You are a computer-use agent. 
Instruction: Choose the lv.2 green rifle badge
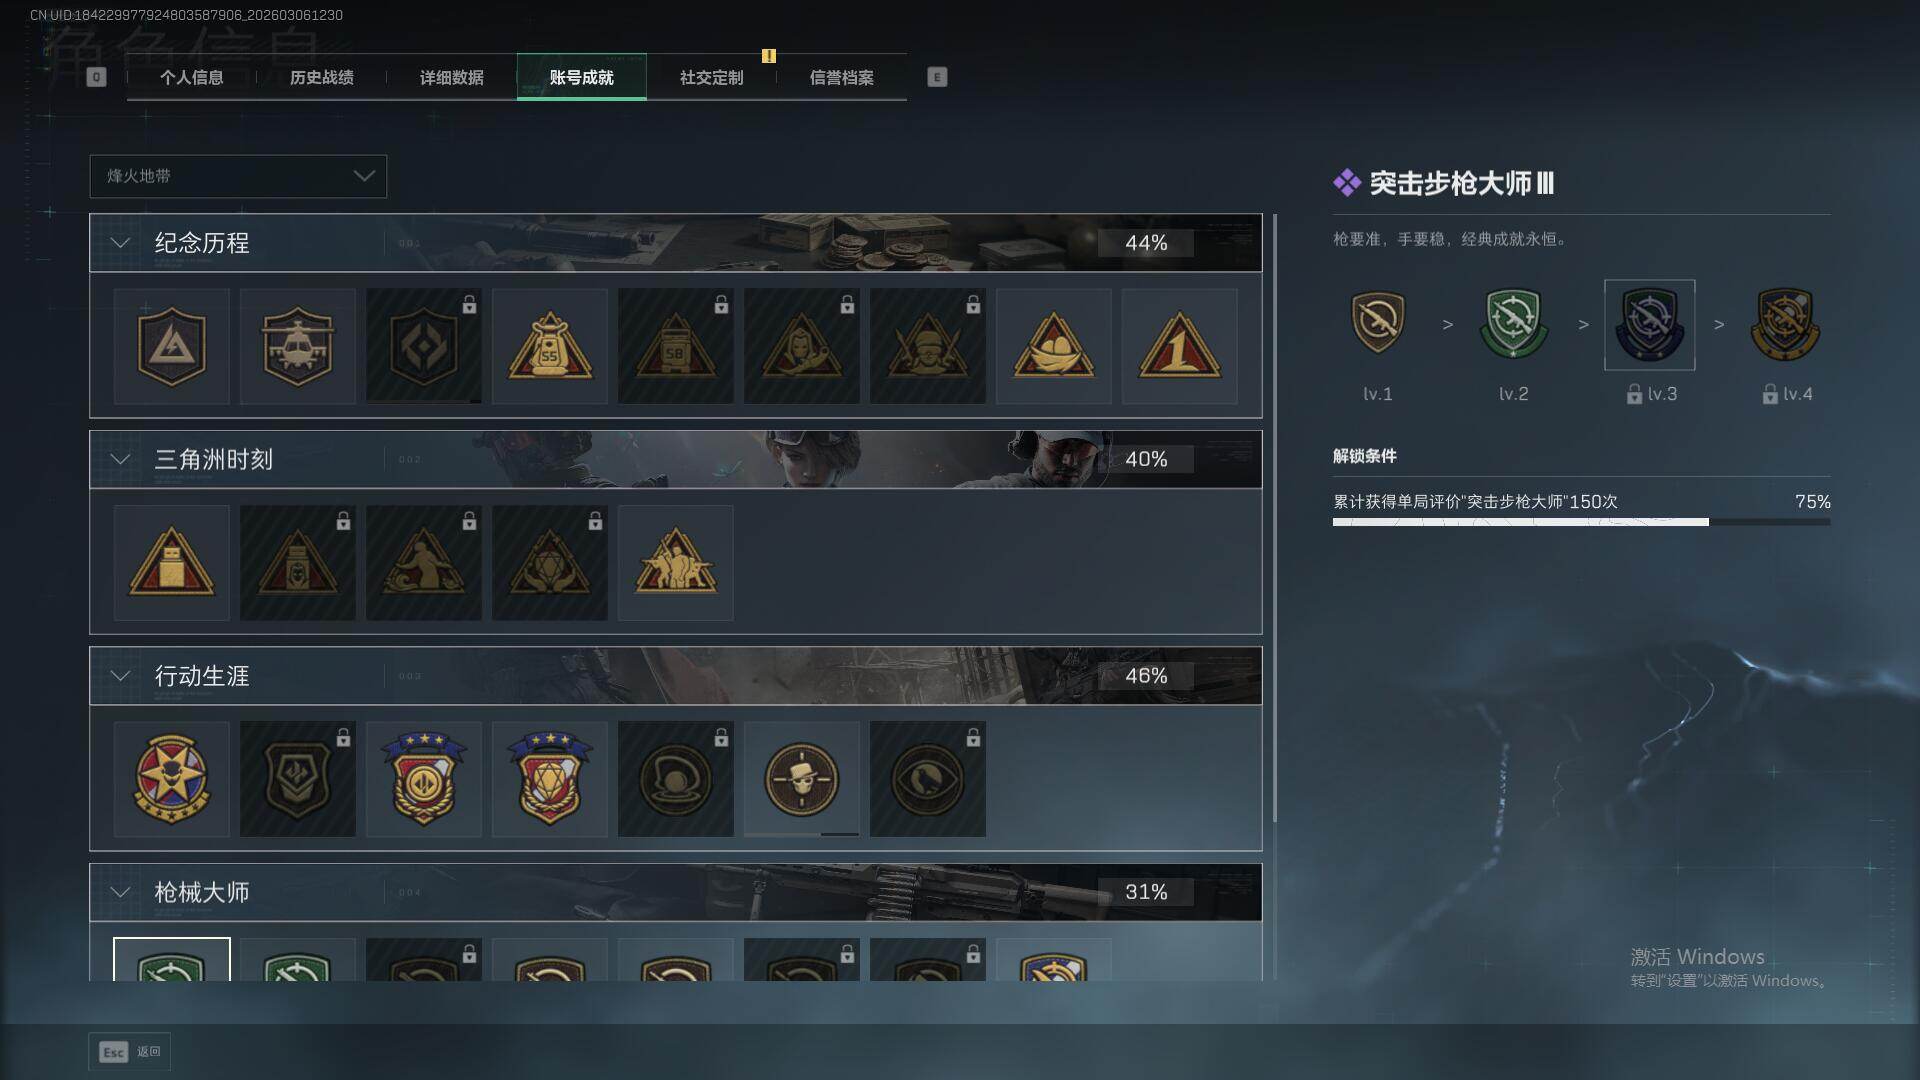point(1513,325)
